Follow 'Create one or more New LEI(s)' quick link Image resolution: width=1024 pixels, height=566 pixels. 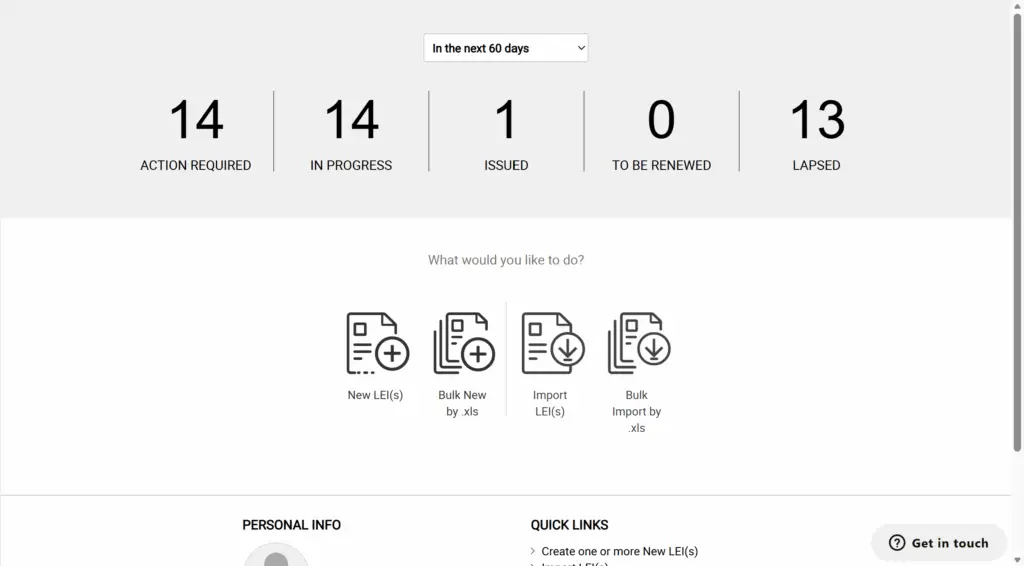pyautogui.click(x=619, y=552)
